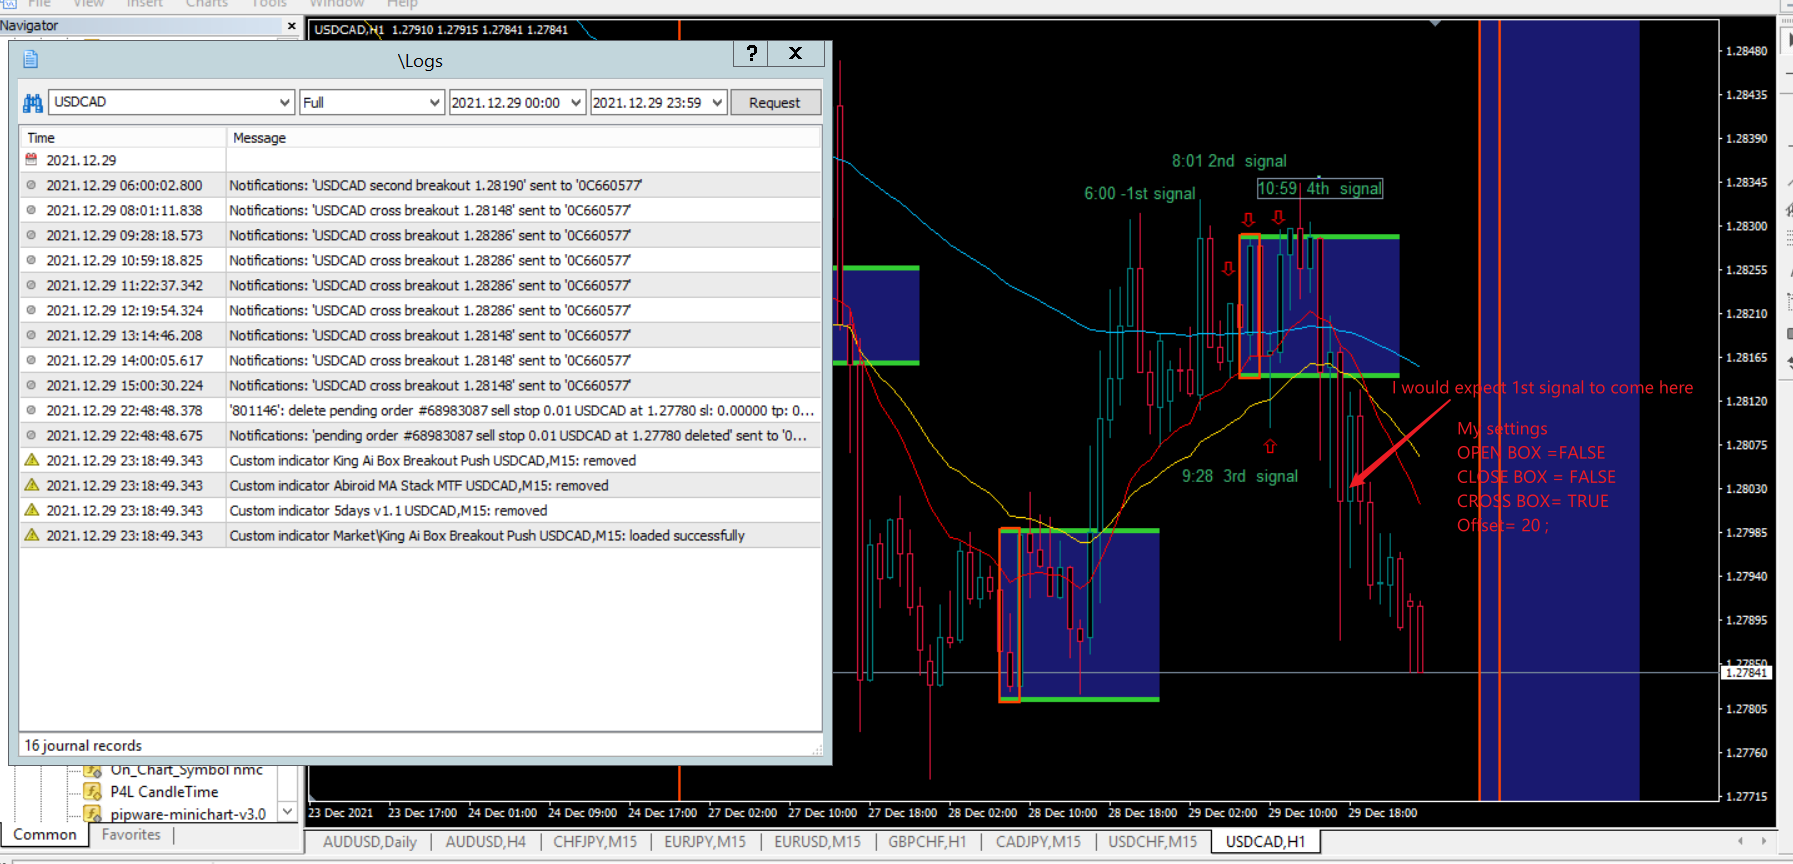Click the indicator icon next to P4L CandleTime
This screenshot has width=1793, height=864.
(92, 791)
